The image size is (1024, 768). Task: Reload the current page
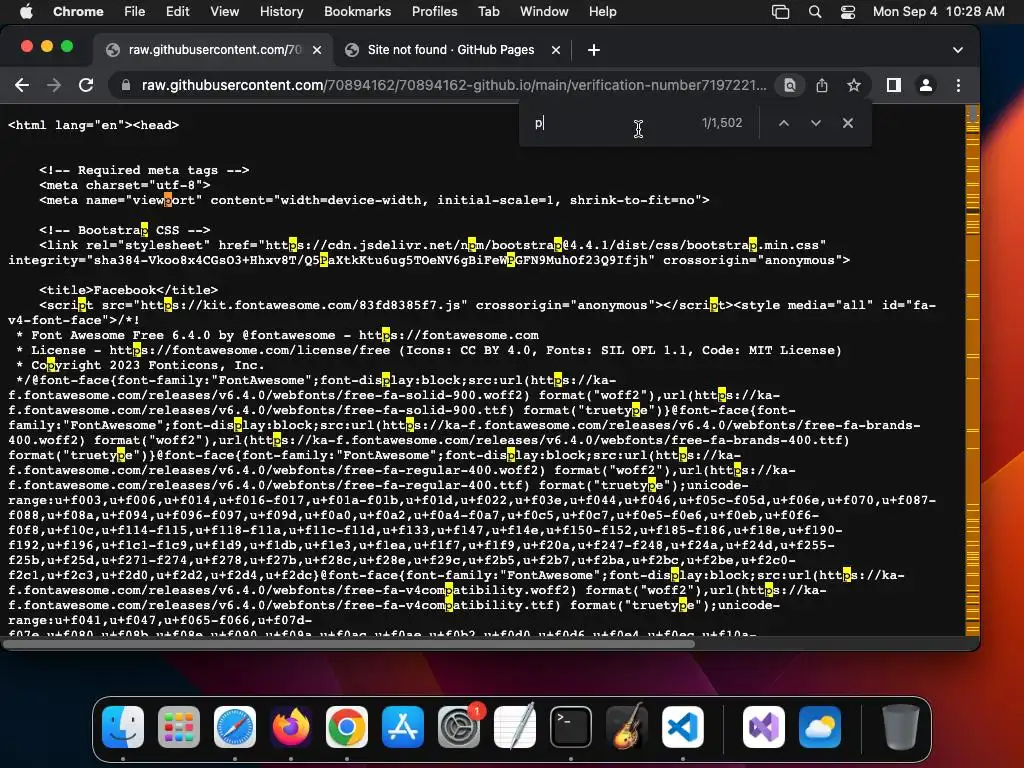(x=86, y=85)
